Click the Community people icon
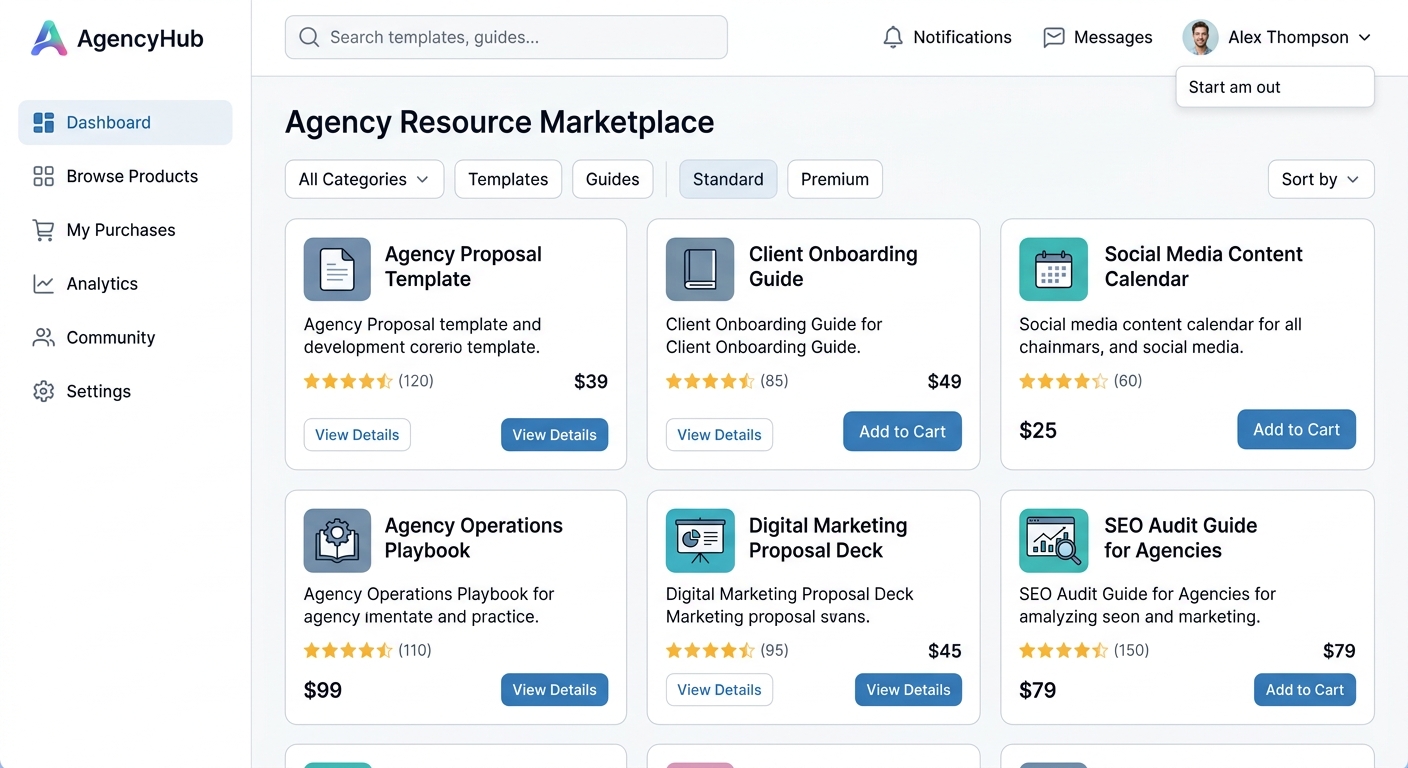This screenshot has height=768, width=1408. (x=43, y=337)
